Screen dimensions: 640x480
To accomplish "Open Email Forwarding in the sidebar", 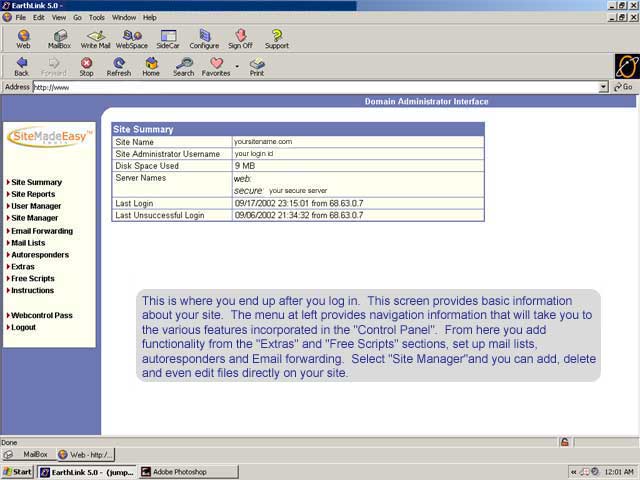I will click(x=41, y=231).
